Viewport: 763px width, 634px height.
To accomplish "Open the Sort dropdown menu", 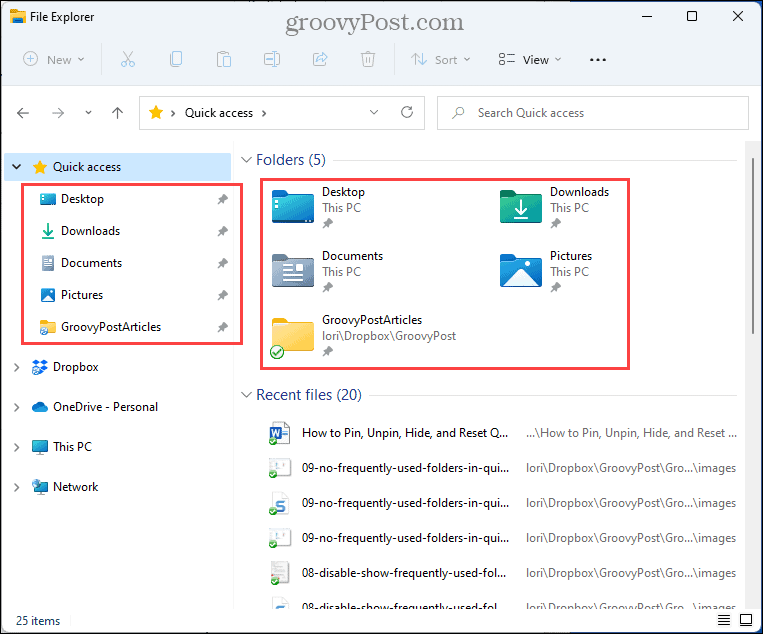I will [441, 59].
